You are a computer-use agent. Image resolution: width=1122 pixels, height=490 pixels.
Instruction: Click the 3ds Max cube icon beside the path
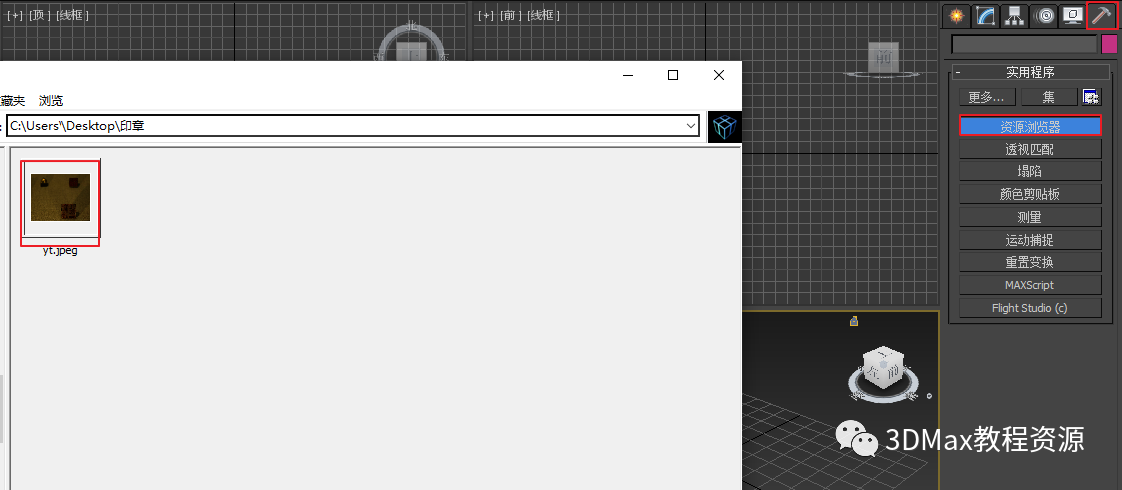pos(724,127)
